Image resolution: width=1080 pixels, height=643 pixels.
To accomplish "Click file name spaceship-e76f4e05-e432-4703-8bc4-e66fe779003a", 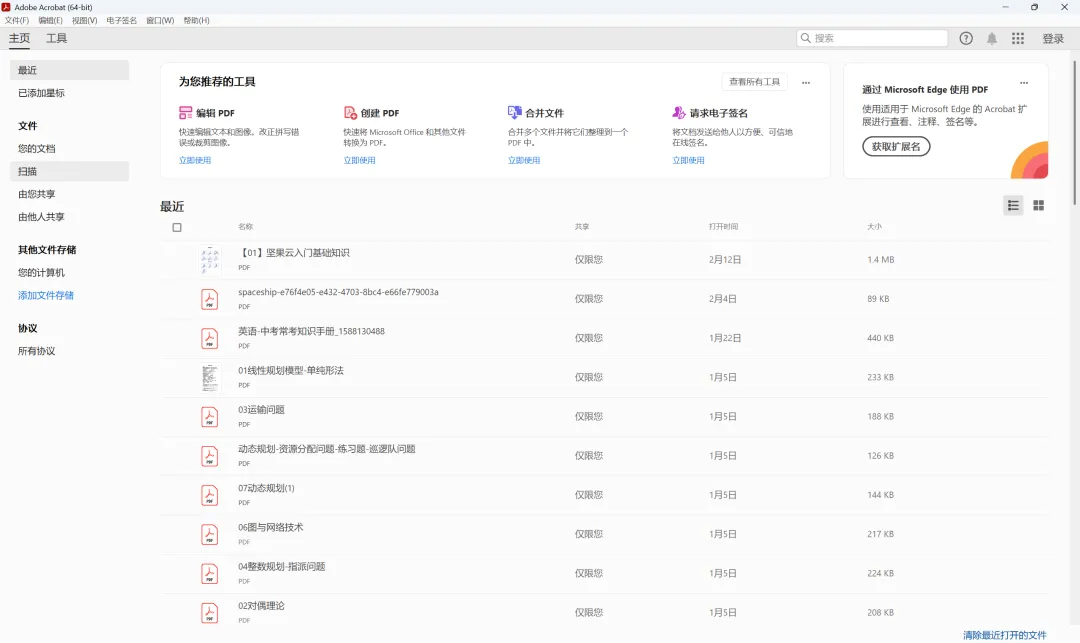I will click(338, 292).
